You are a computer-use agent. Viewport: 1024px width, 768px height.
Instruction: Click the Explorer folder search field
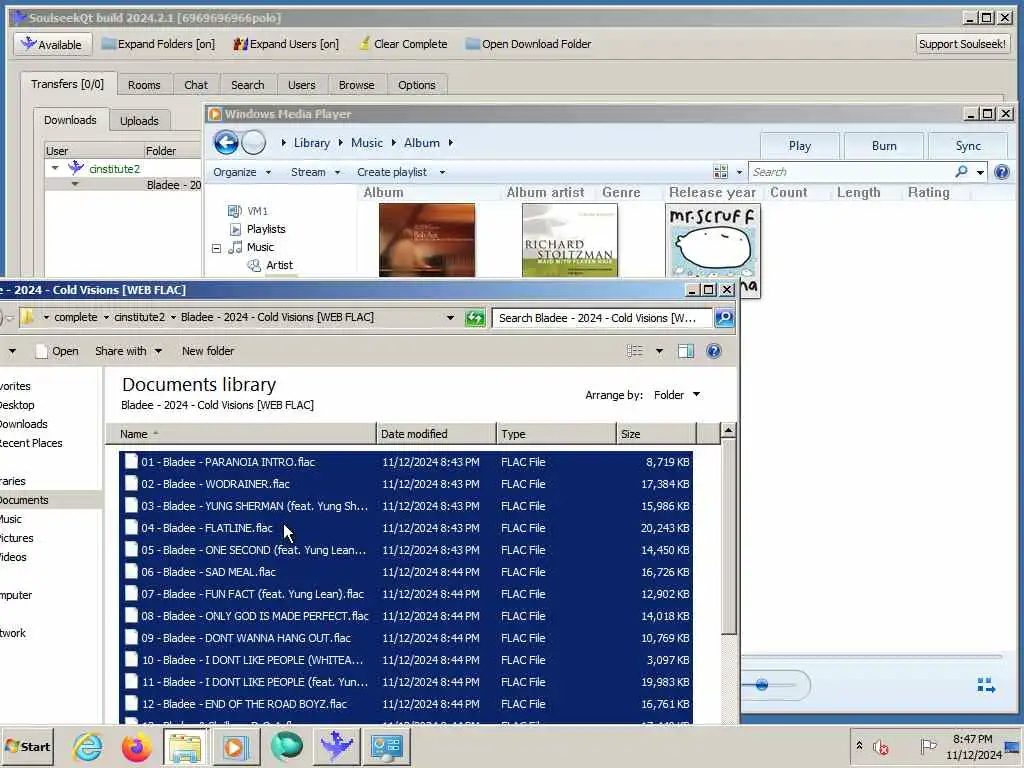pos(602,318)
